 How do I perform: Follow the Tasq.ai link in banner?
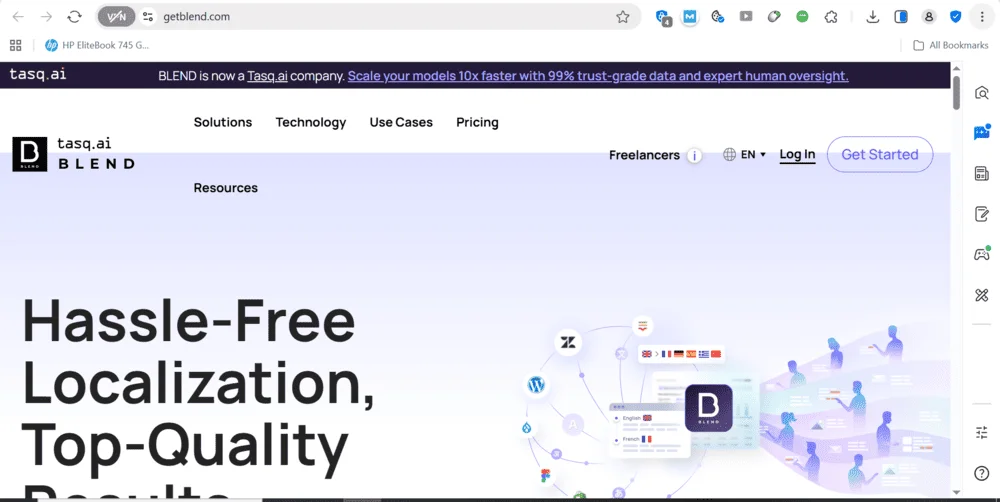coord(267,76)
